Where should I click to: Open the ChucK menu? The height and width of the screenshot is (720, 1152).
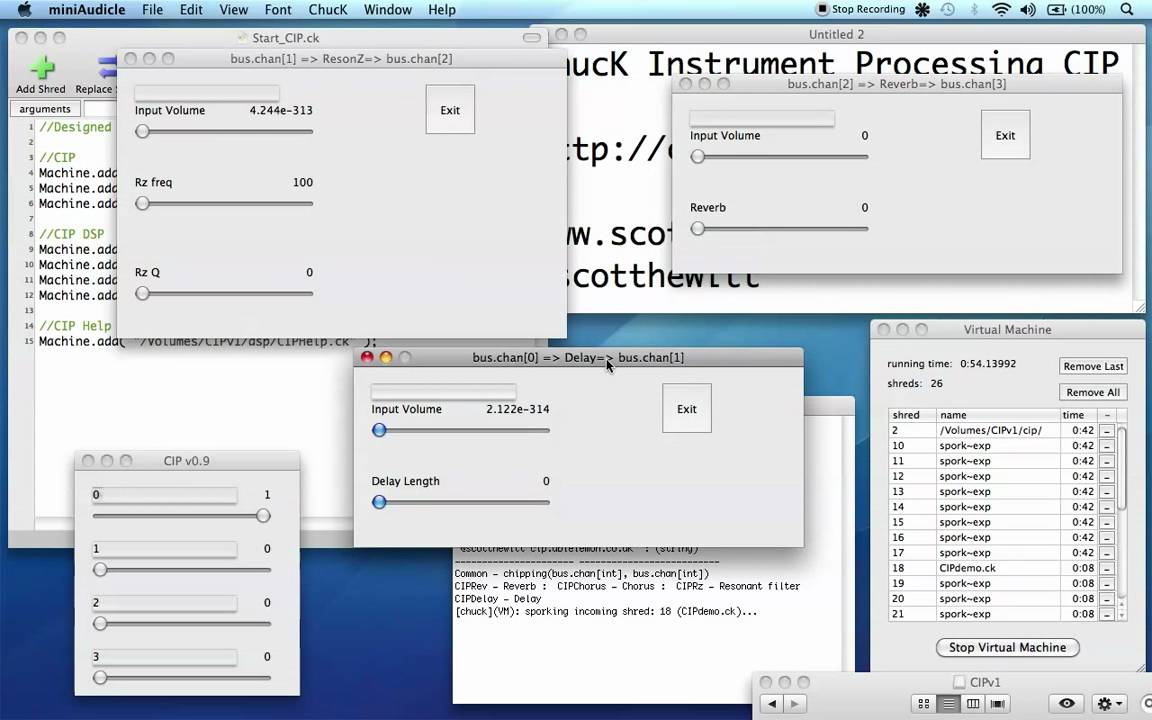[x=328, y=10]
